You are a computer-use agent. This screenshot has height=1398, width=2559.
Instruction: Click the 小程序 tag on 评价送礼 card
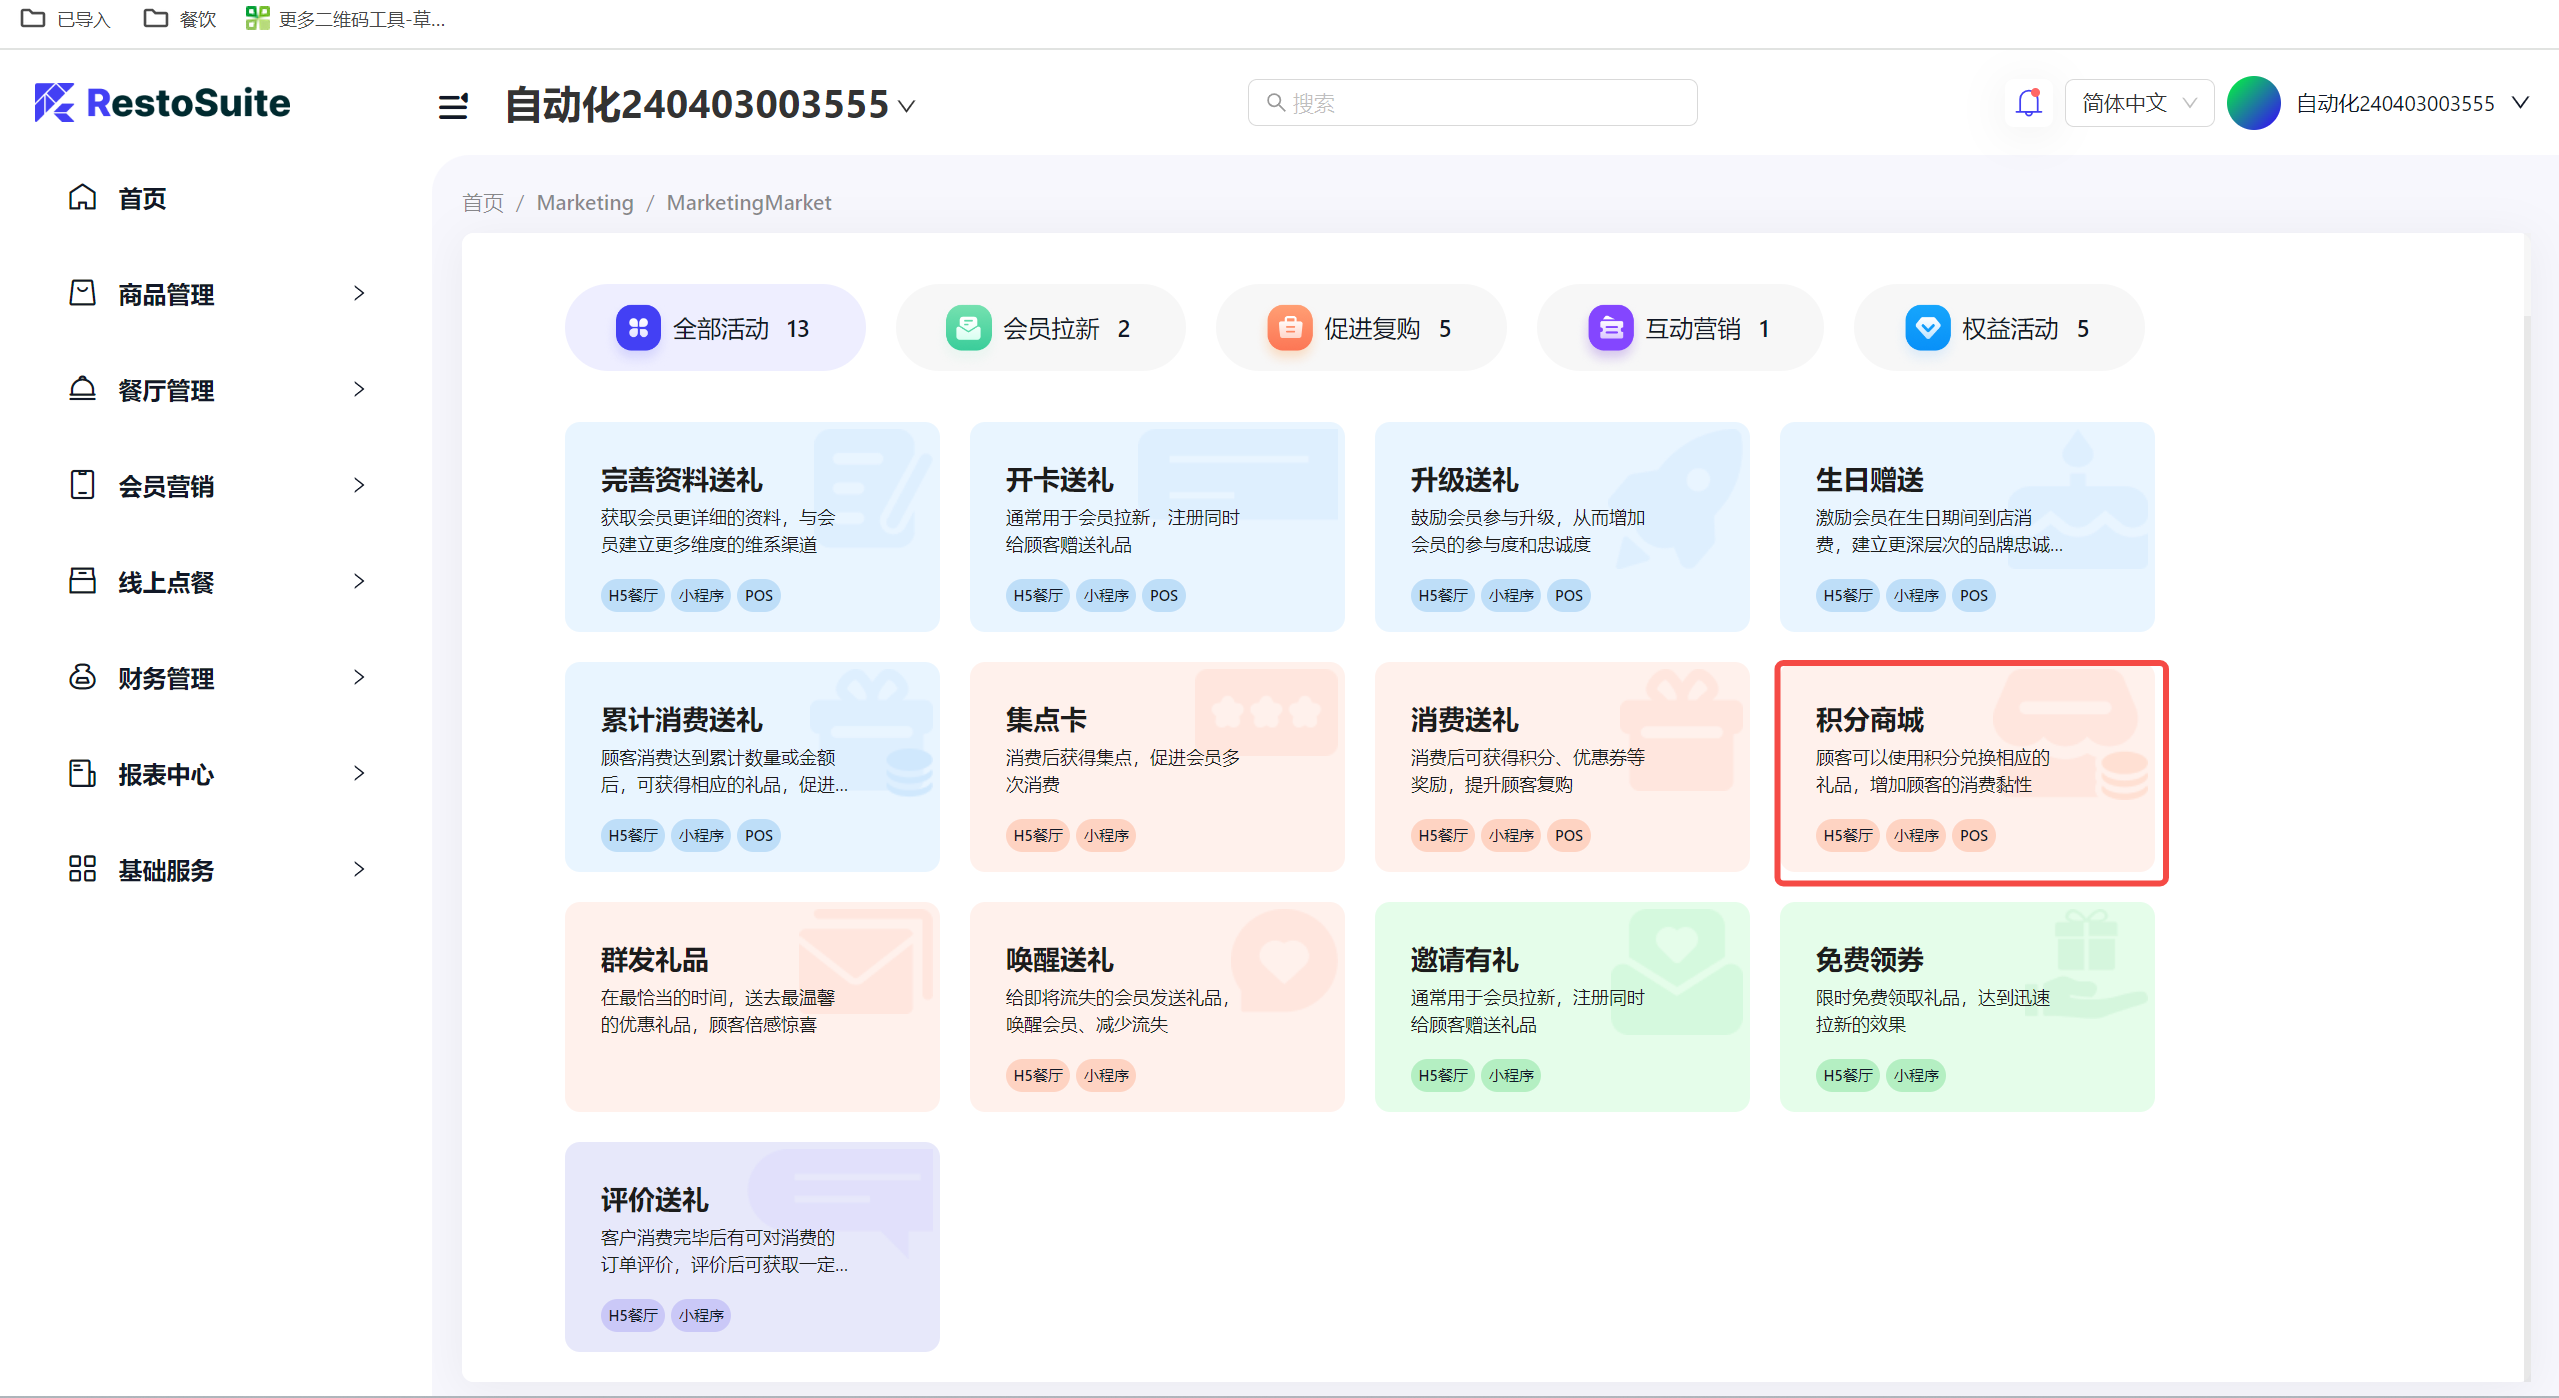701,1315
